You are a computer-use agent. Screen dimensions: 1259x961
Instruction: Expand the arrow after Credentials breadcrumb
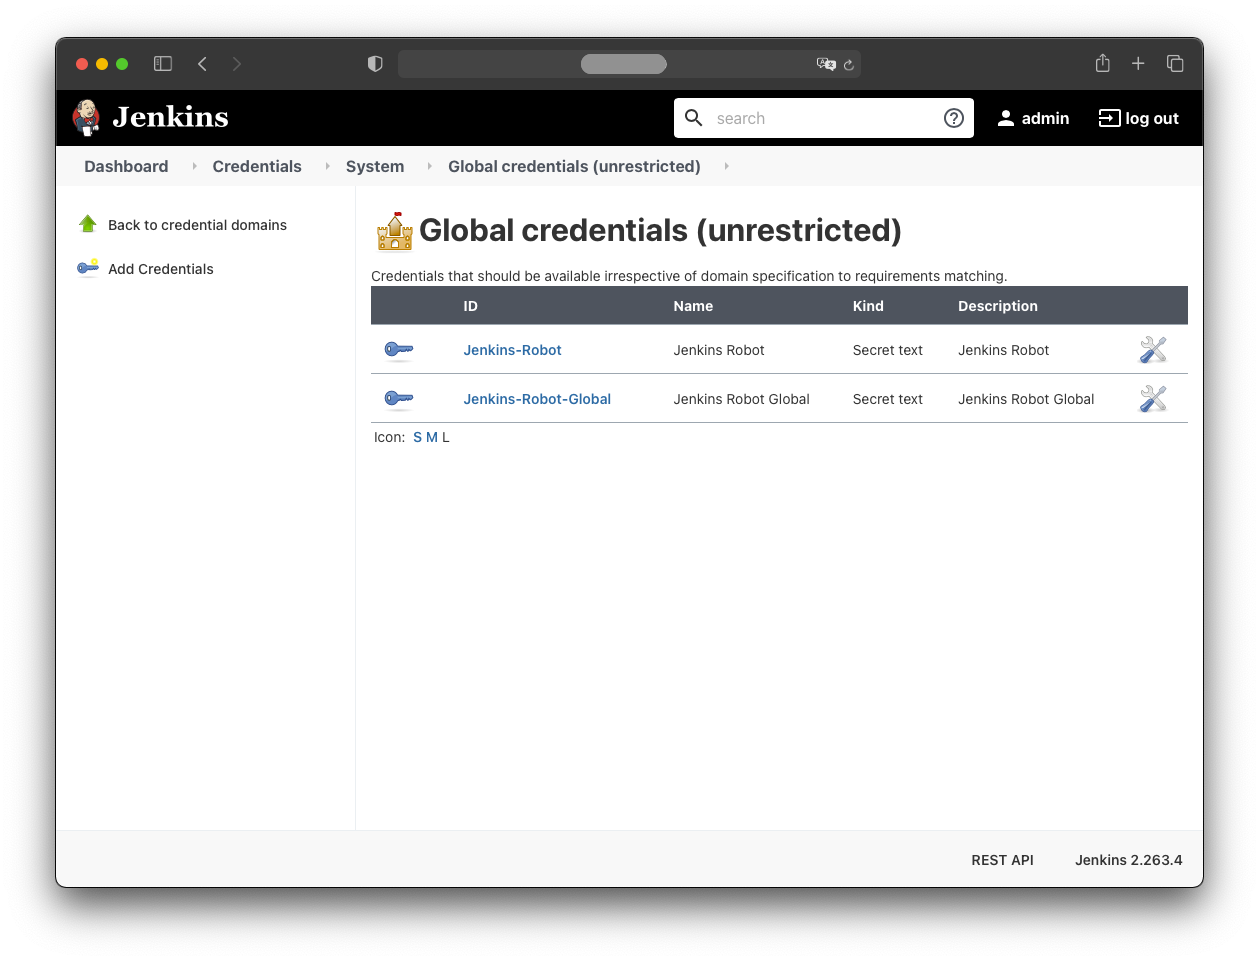(327, 166)
